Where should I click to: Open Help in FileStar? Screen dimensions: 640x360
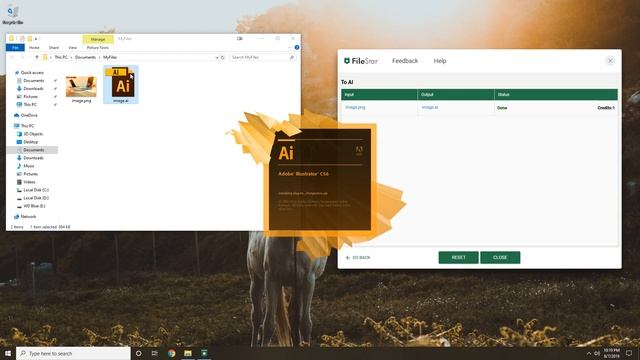tap(440, 61)
